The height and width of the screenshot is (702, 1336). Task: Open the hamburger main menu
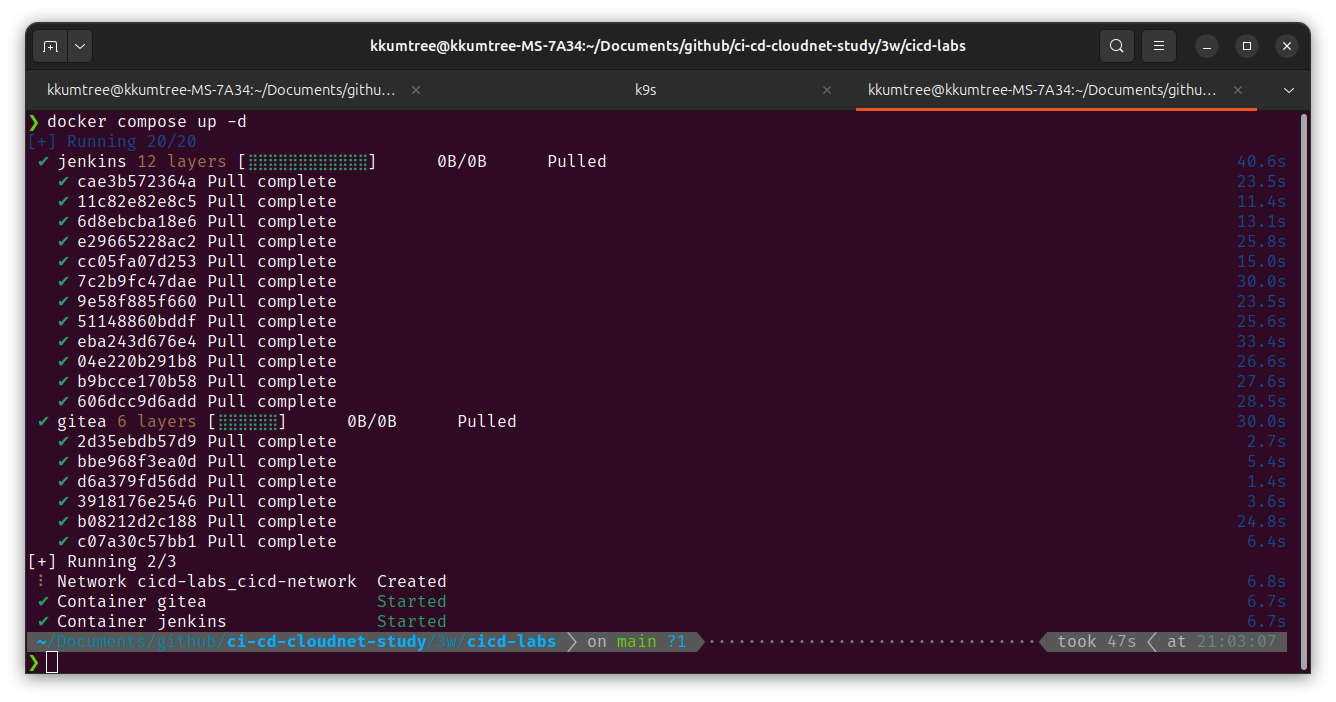coord(1158,46)
